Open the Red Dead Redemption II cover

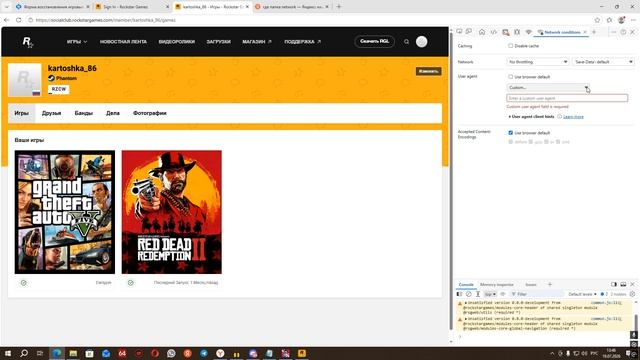[171, 212]
